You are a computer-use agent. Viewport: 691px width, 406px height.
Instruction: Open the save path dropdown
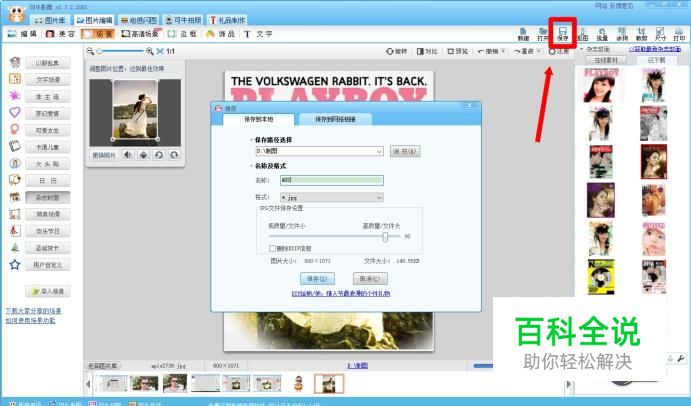pos(379,151)
